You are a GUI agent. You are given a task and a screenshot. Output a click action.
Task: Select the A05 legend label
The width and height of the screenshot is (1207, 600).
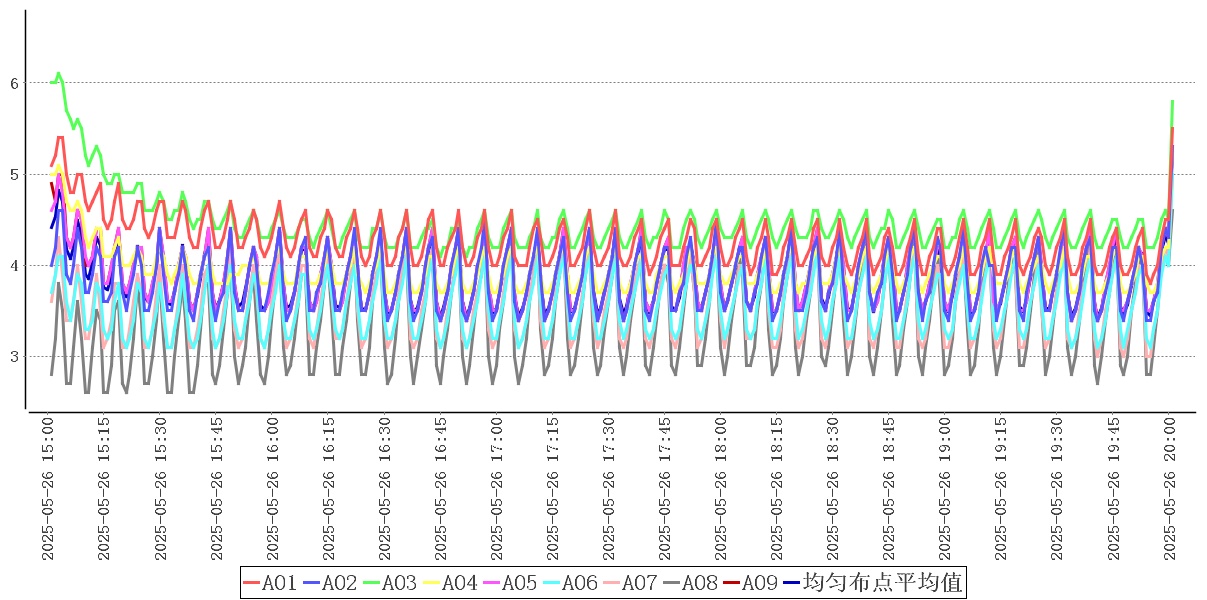click(519, 583)
